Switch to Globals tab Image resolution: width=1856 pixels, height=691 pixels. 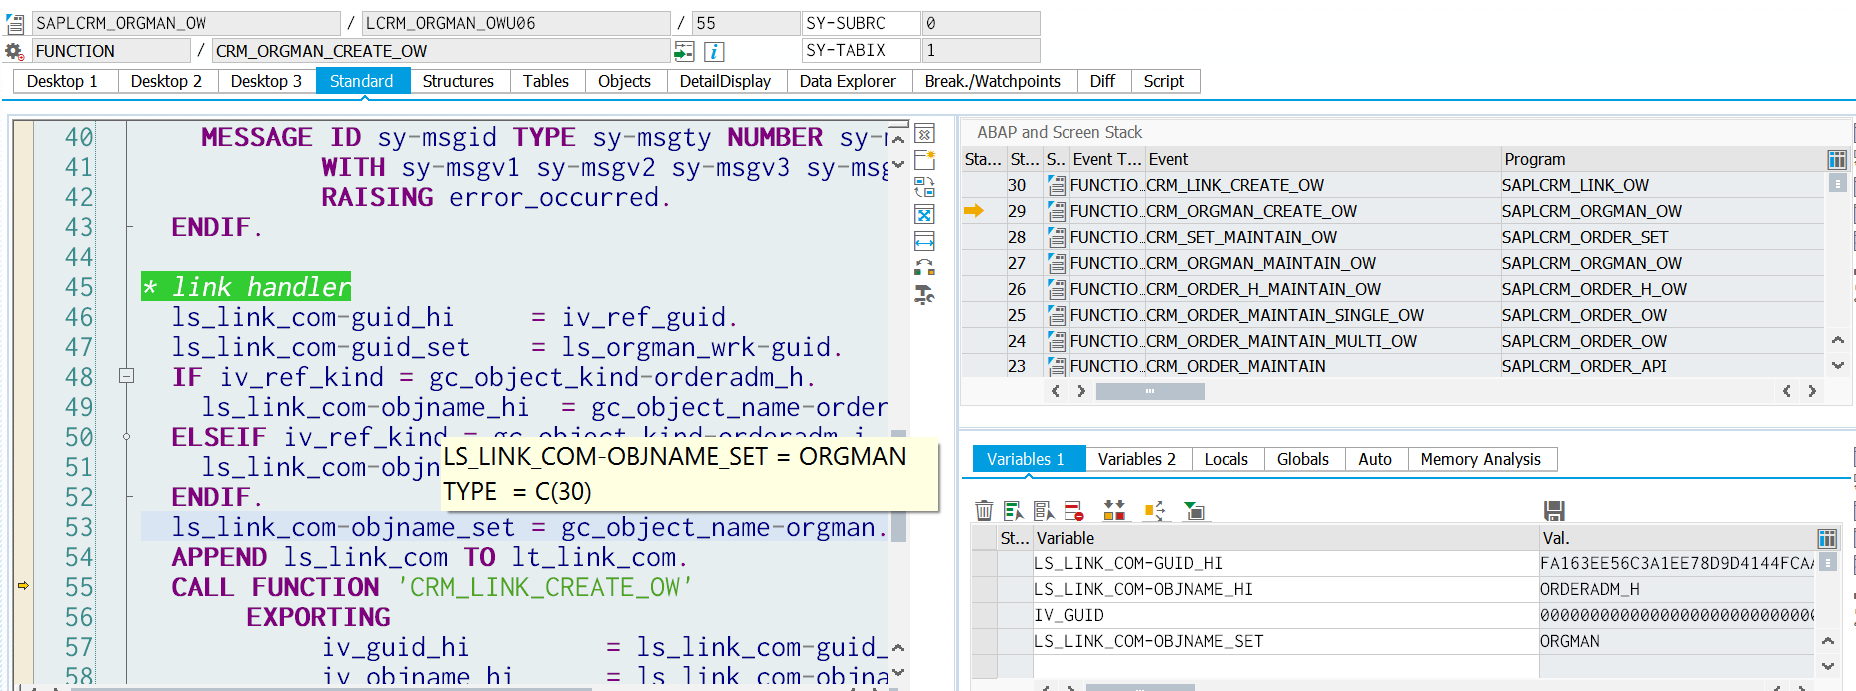tap(1303, 459)
